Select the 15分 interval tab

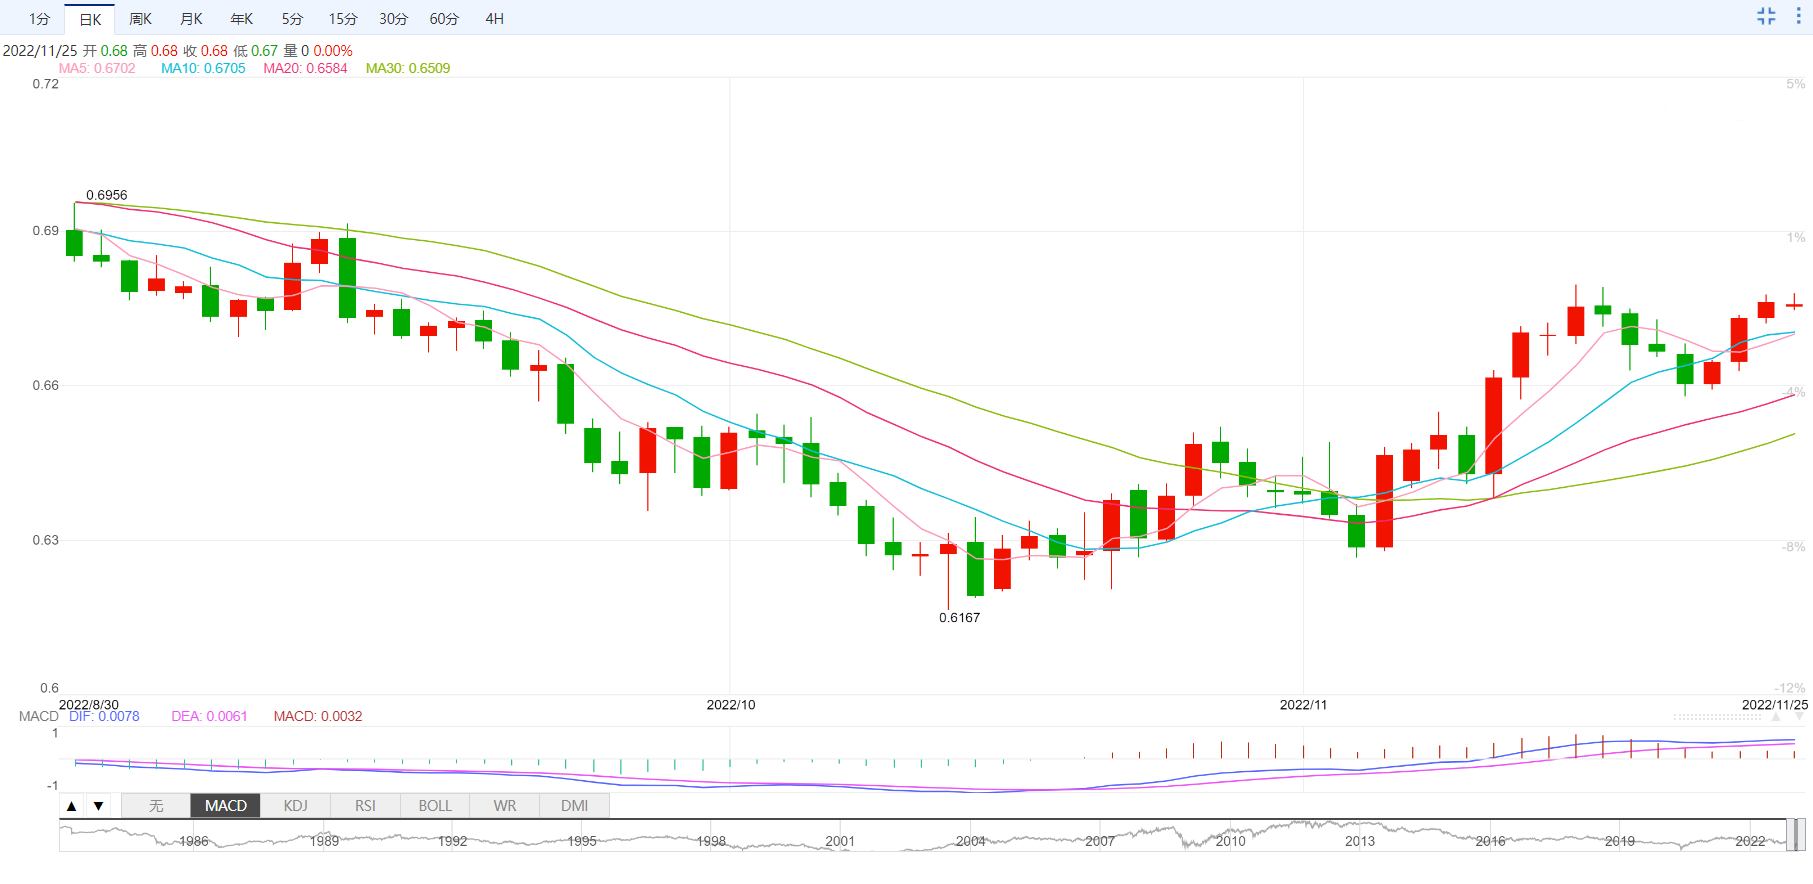343,19
